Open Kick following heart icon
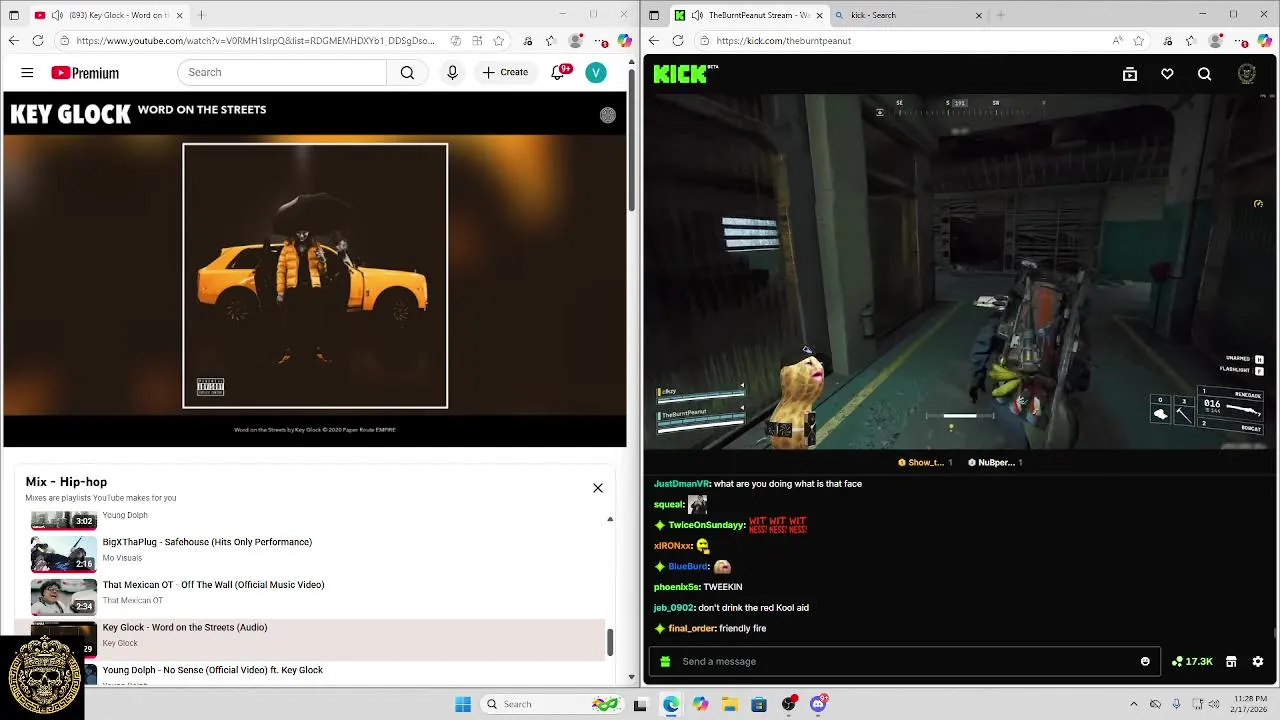The image size is (1280, 720). [1167, 74]
